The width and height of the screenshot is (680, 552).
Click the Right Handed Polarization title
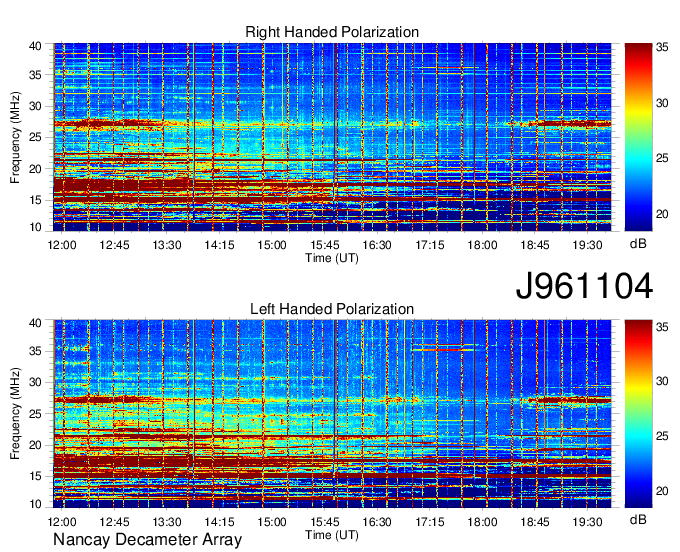(332, 32)
